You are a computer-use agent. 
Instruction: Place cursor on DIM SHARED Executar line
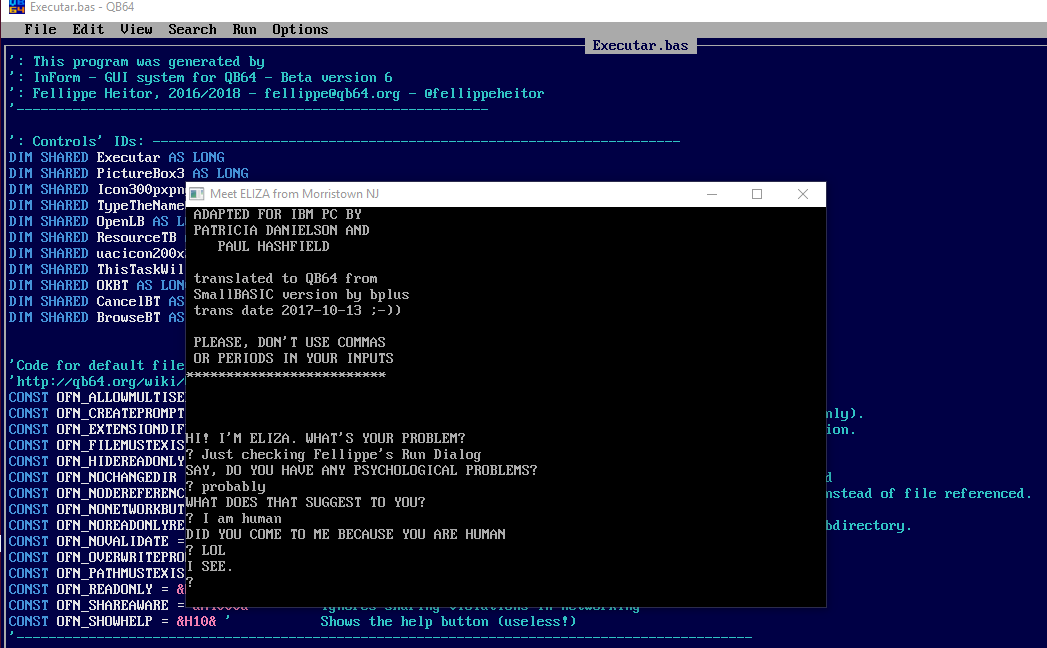pos(116,157)
